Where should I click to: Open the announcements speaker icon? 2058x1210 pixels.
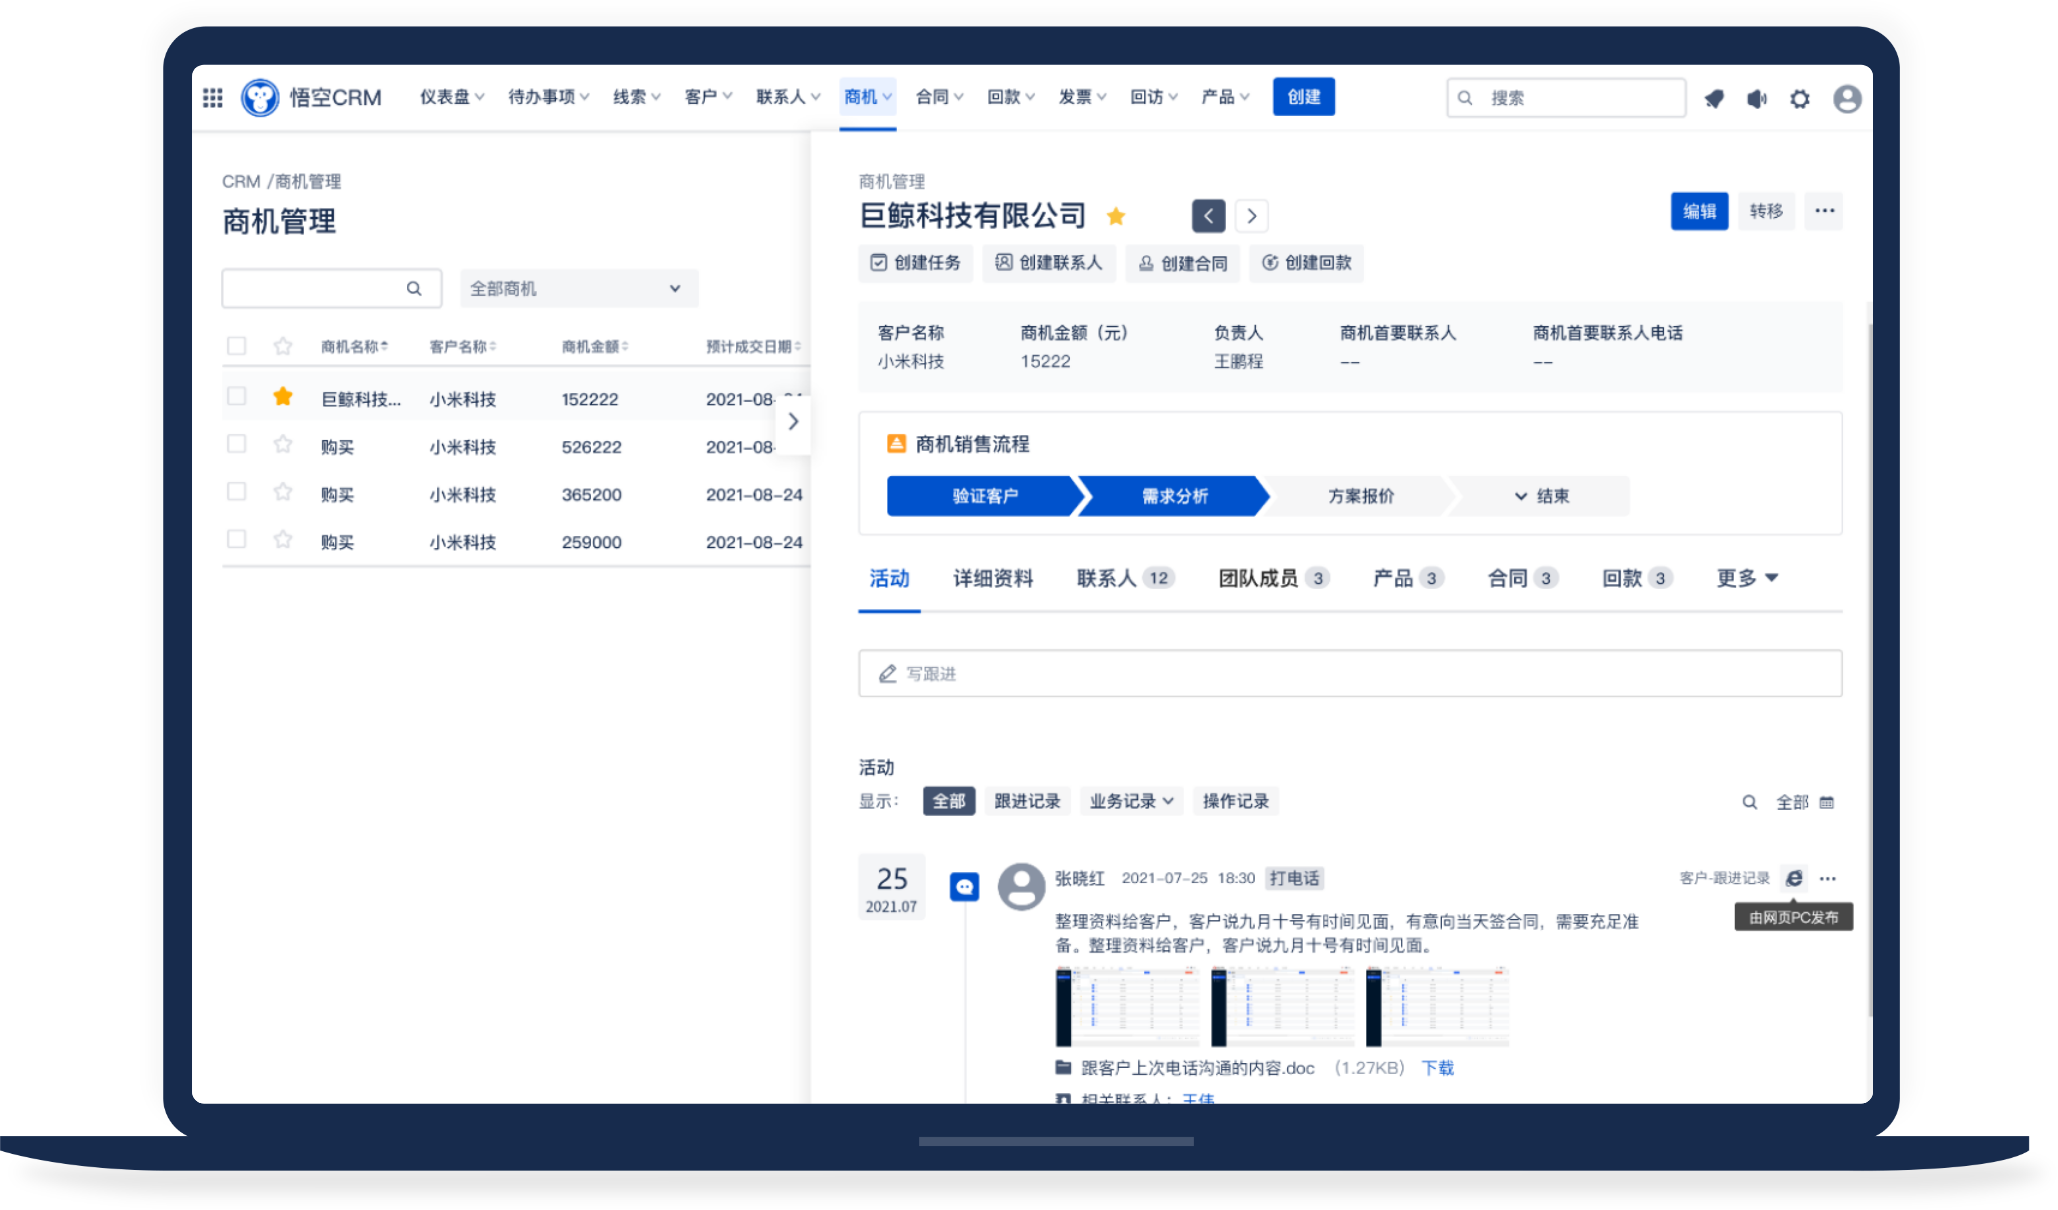coord(1757,98)
